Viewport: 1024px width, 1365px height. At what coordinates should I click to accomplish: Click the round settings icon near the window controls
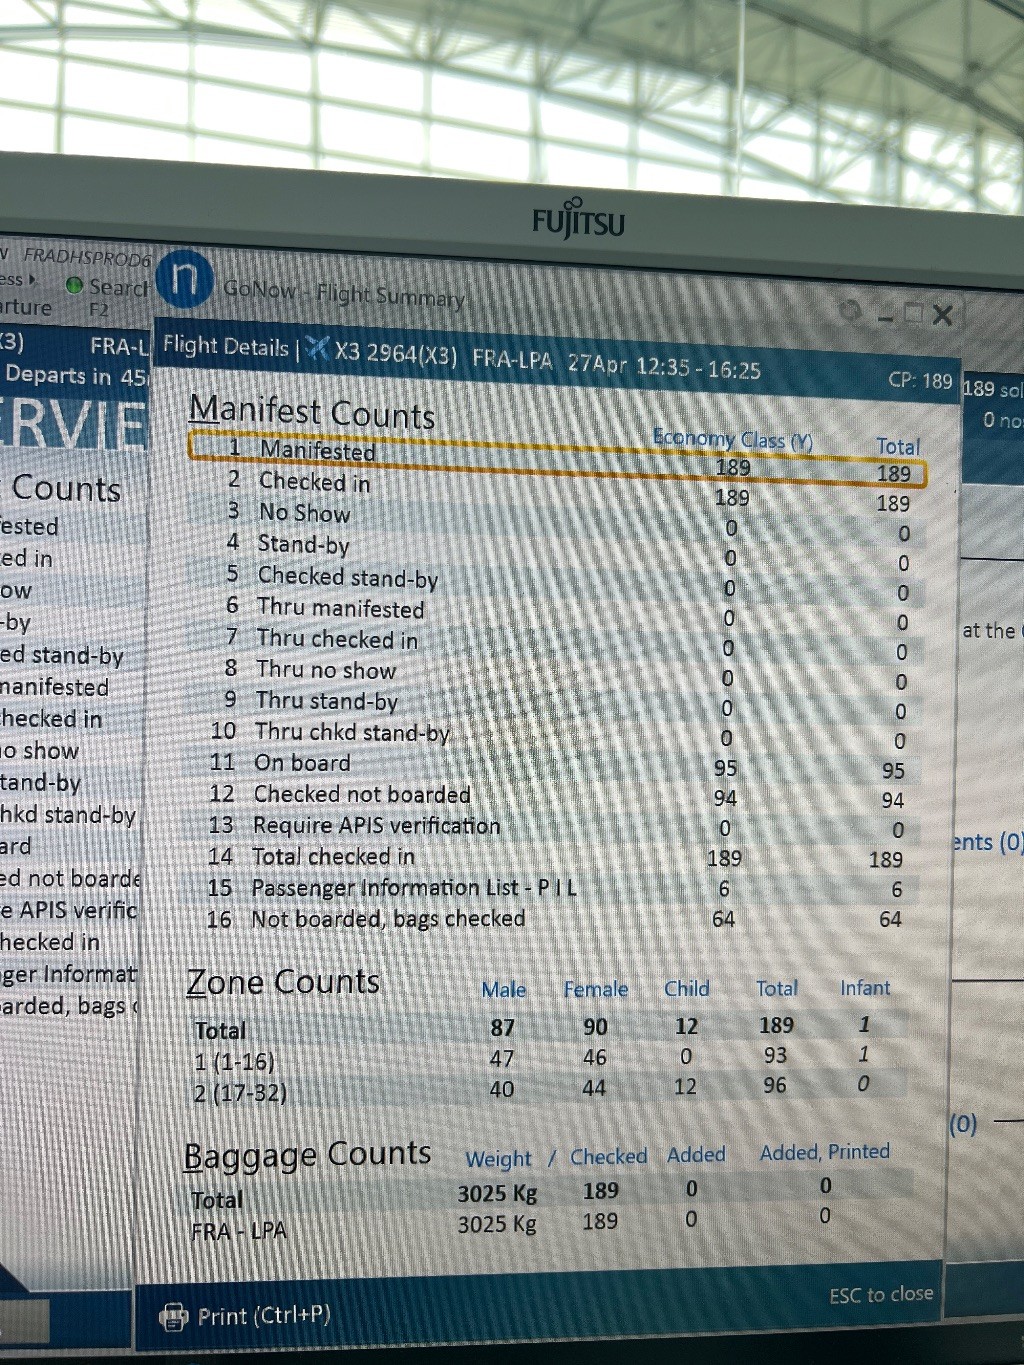click(850, 313)
